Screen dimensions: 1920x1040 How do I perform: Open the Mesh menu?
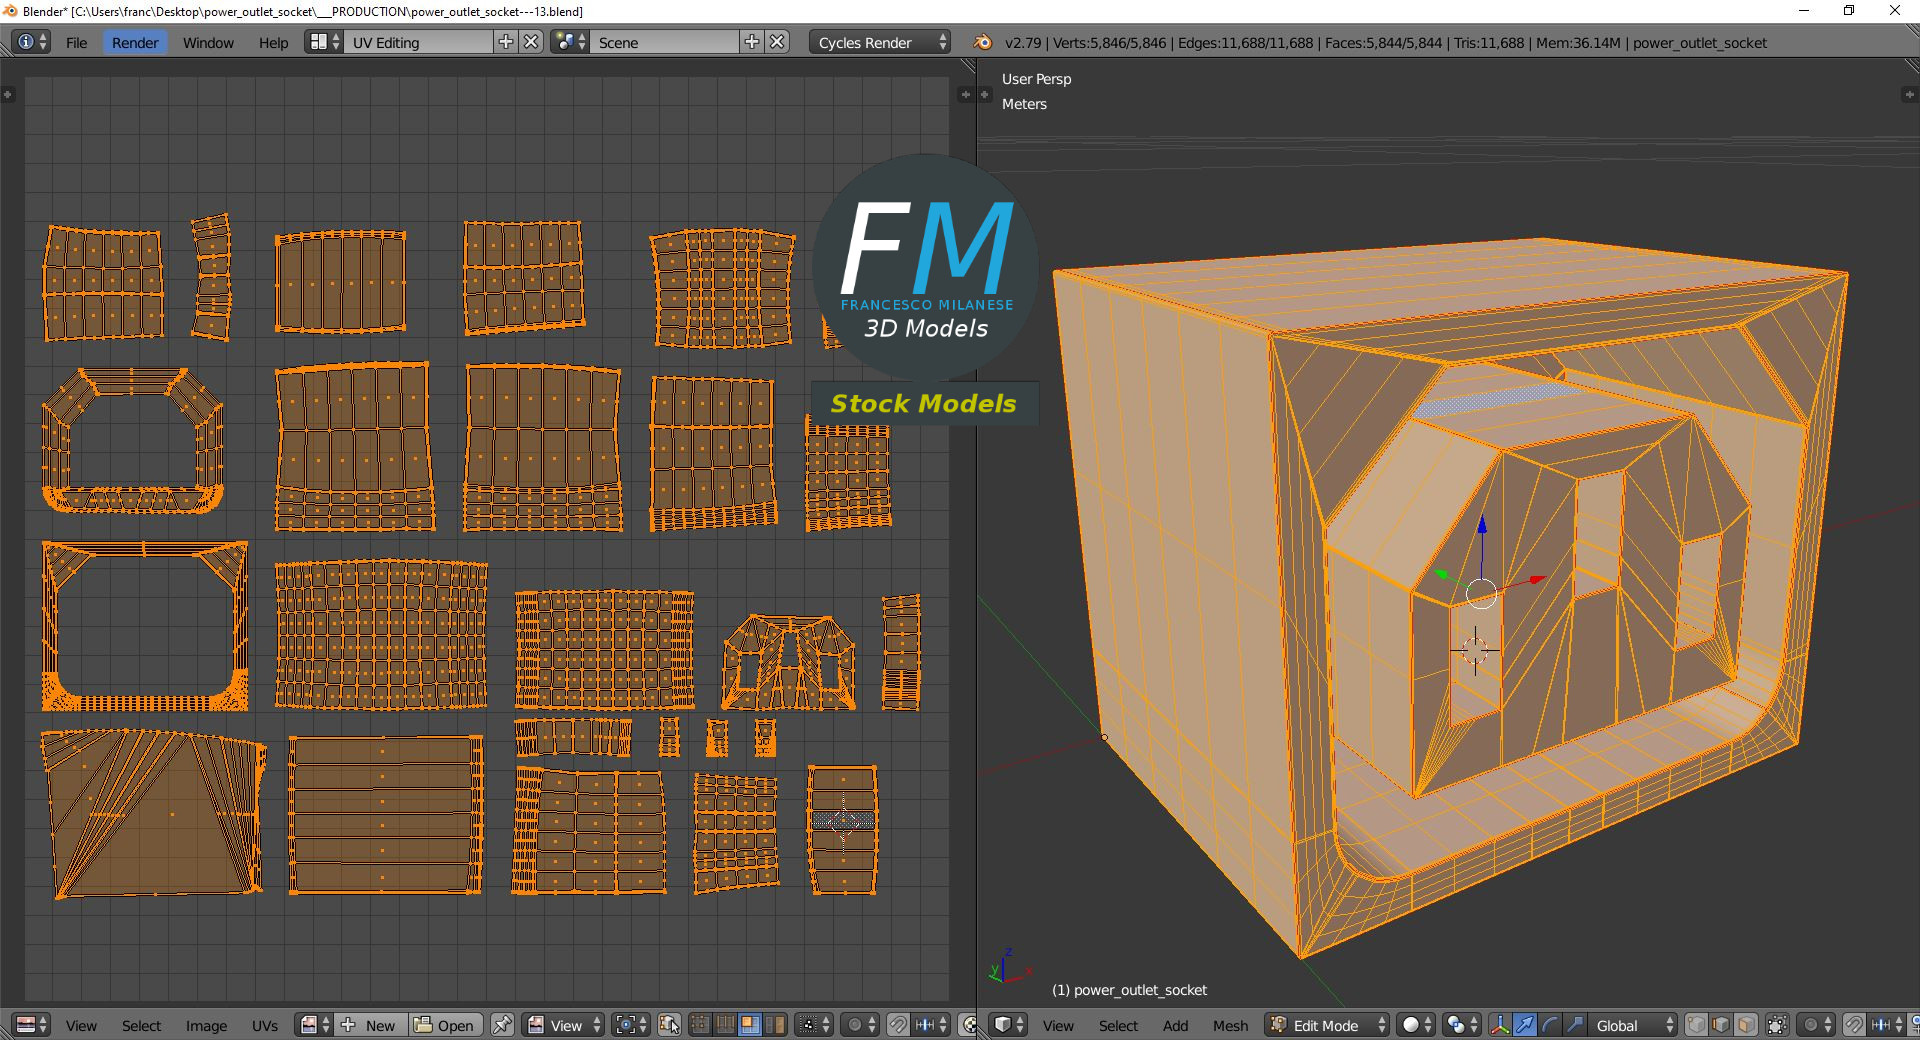tap(1230, 1025)
